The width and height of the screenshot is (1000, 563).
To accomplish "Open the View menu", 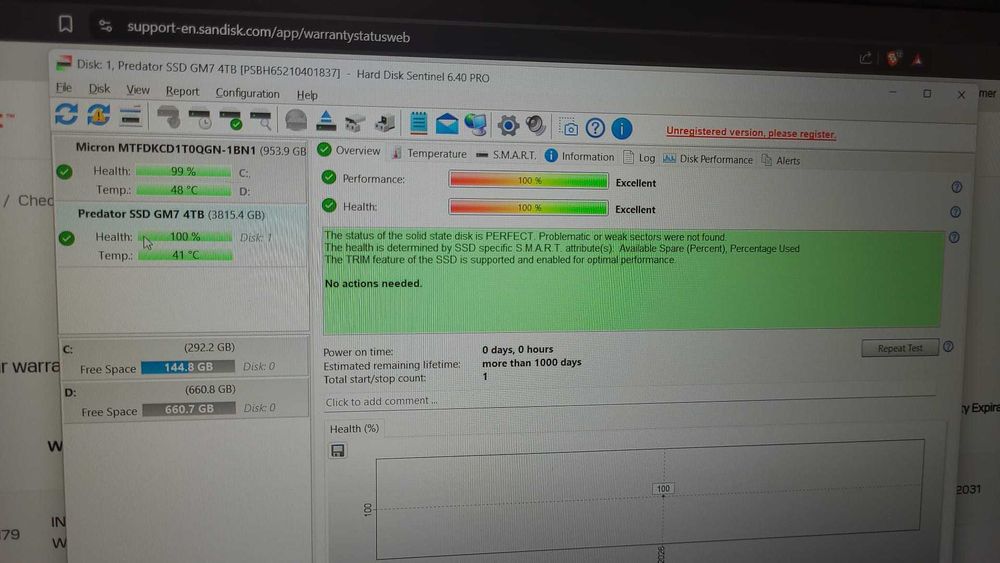I will click(x=138, y=90).
